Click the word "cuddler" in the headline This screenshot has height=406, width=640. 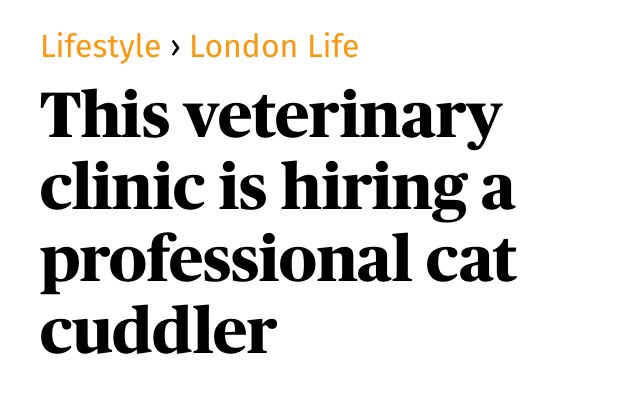(x=156, y=330)
